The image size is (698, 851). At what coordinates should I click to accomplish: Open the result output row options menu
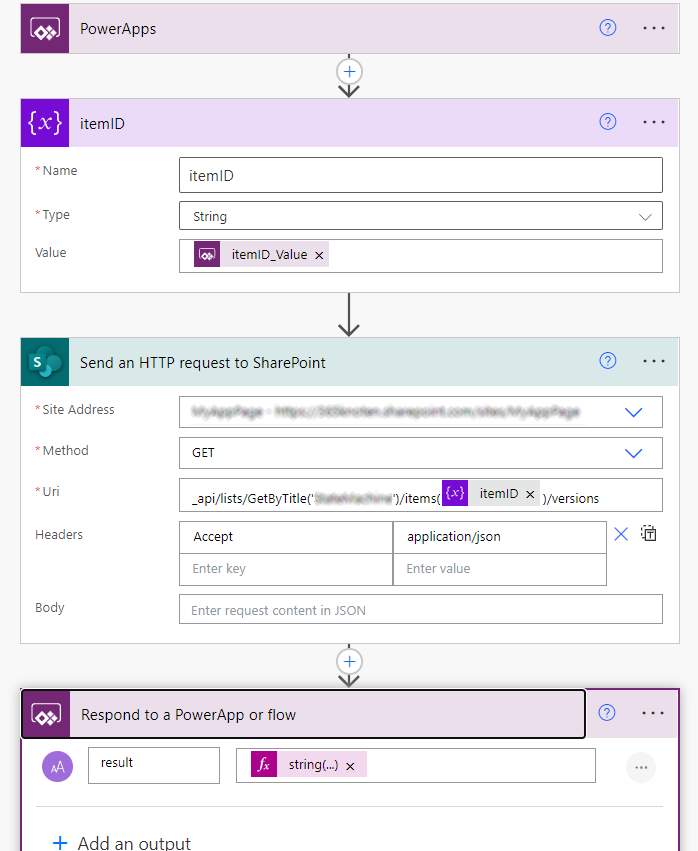click(x=640, y=767)
